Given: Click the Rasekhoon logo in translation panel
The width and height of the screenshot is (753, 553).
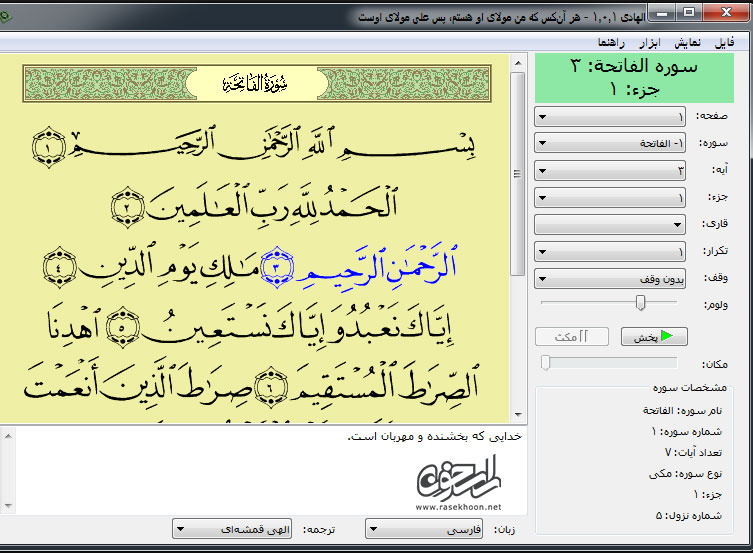Looking at the screenshot, I should point(458,485).
